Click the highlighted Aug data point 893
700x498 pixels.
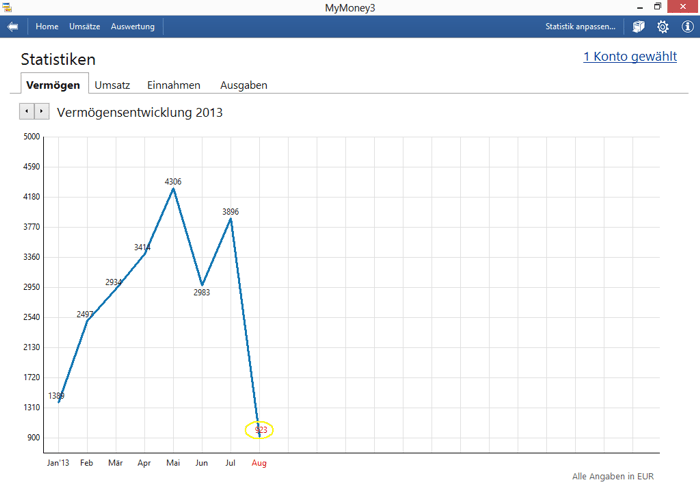(259, 431)
